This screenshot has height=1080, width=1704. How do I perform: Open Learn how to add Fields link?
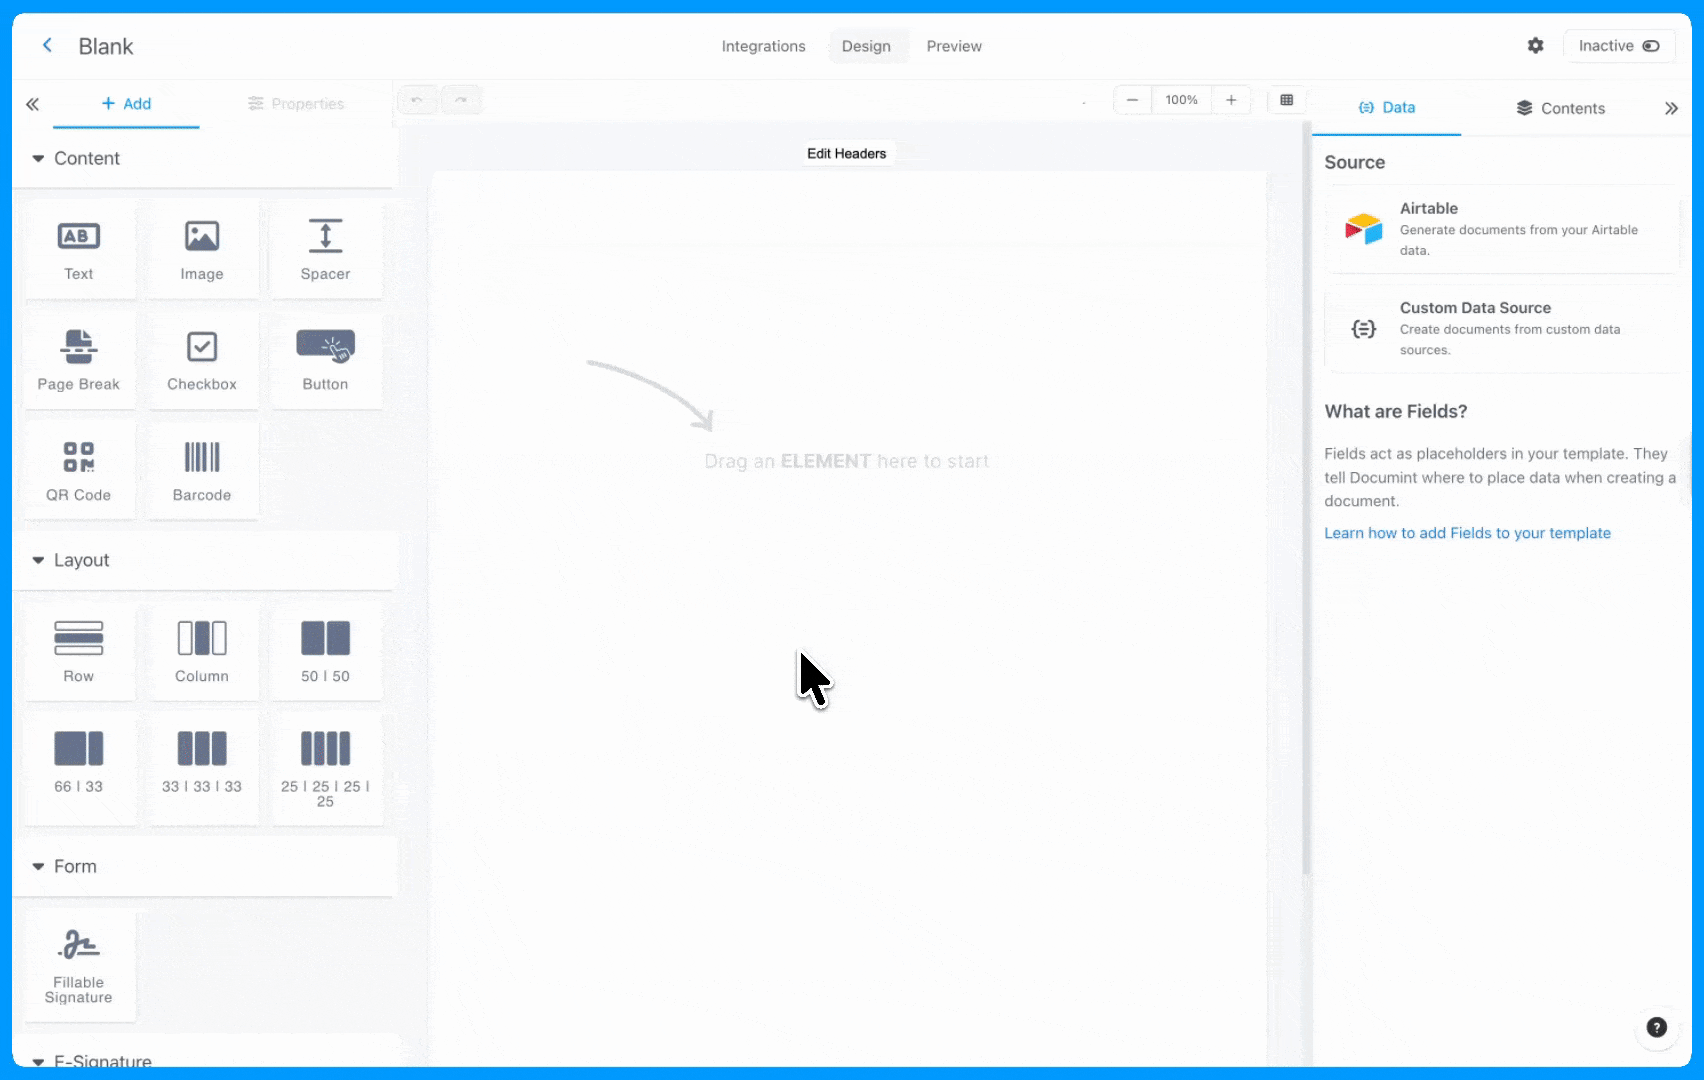click(1467, 533)
